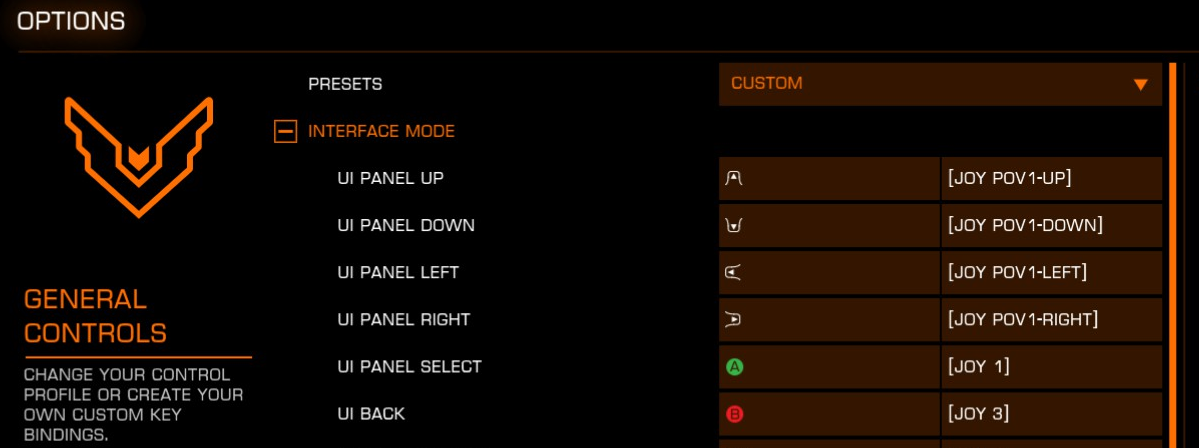1199x448 pixels.
Task: Rebind the JOY 1 secondary slot
Action: tap(1051, 367)
